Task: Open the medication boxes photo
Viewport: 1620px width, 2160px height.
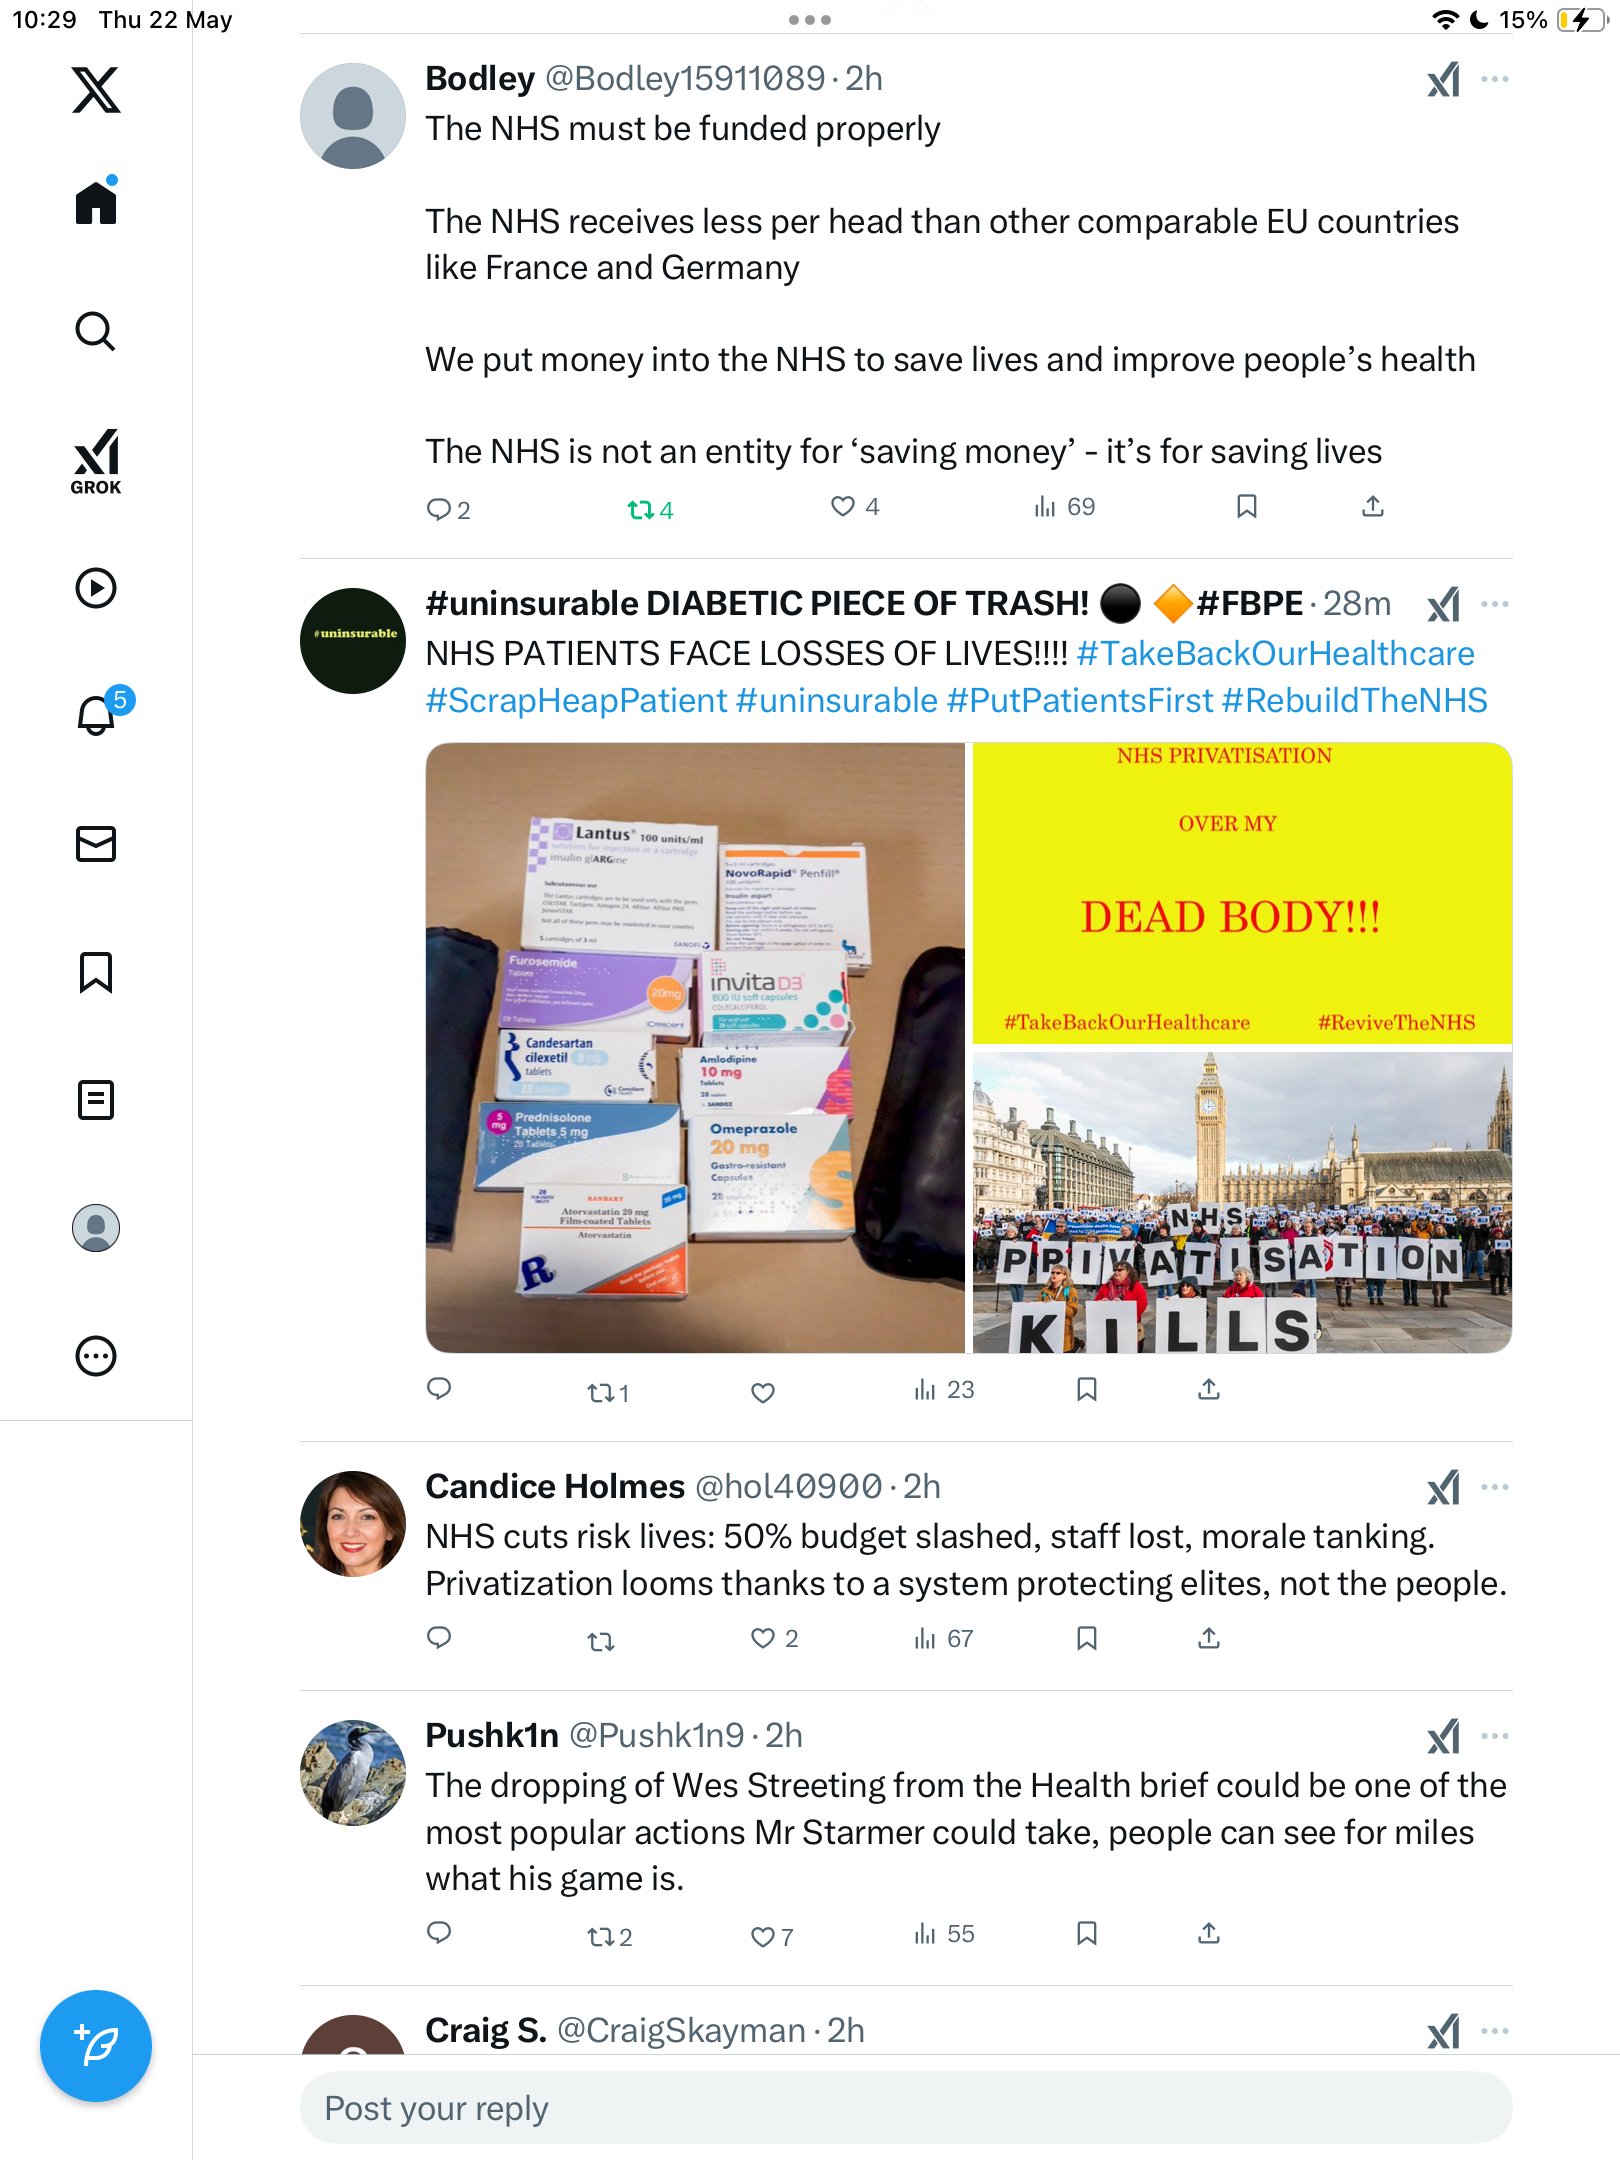Action: (x=695, y=1047)
